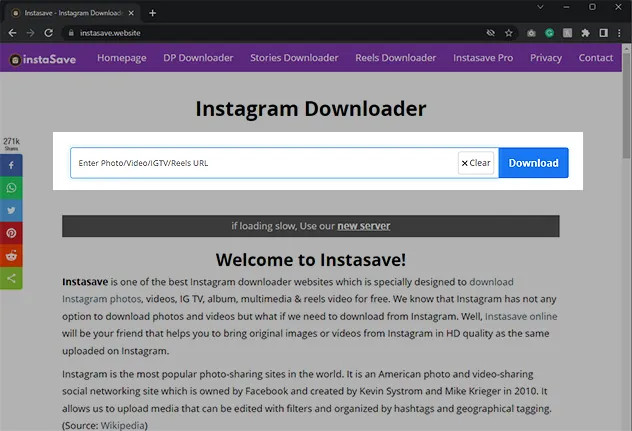Open the camera extension icon
Image resolution: width=632 pixels, height=431 pixels.
tap(531, 33)
